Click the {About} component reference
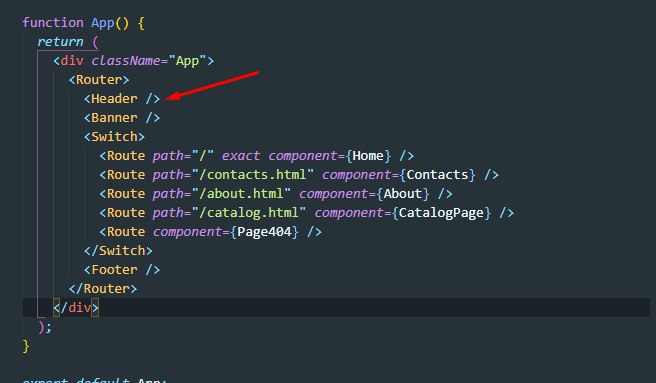The height and width of the screenshot is (383, 656). (403, 194)
